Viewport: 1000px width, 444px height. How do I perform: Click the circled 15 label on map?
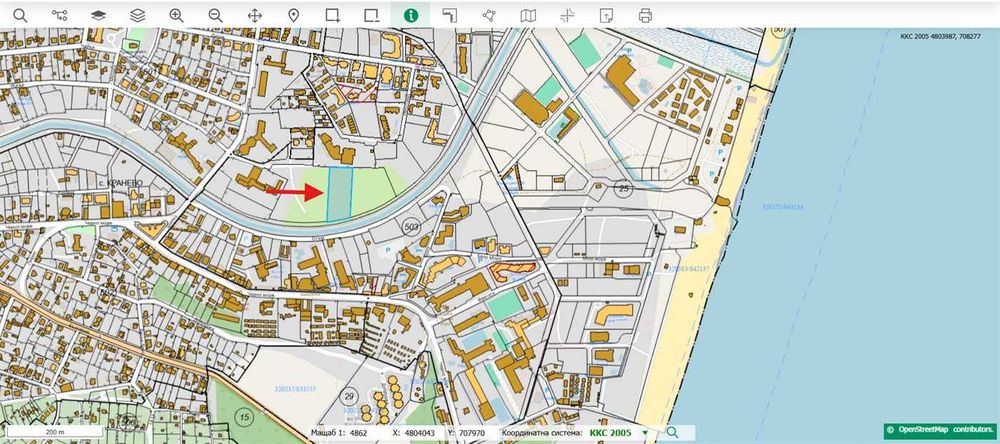[x=244, y=417]
